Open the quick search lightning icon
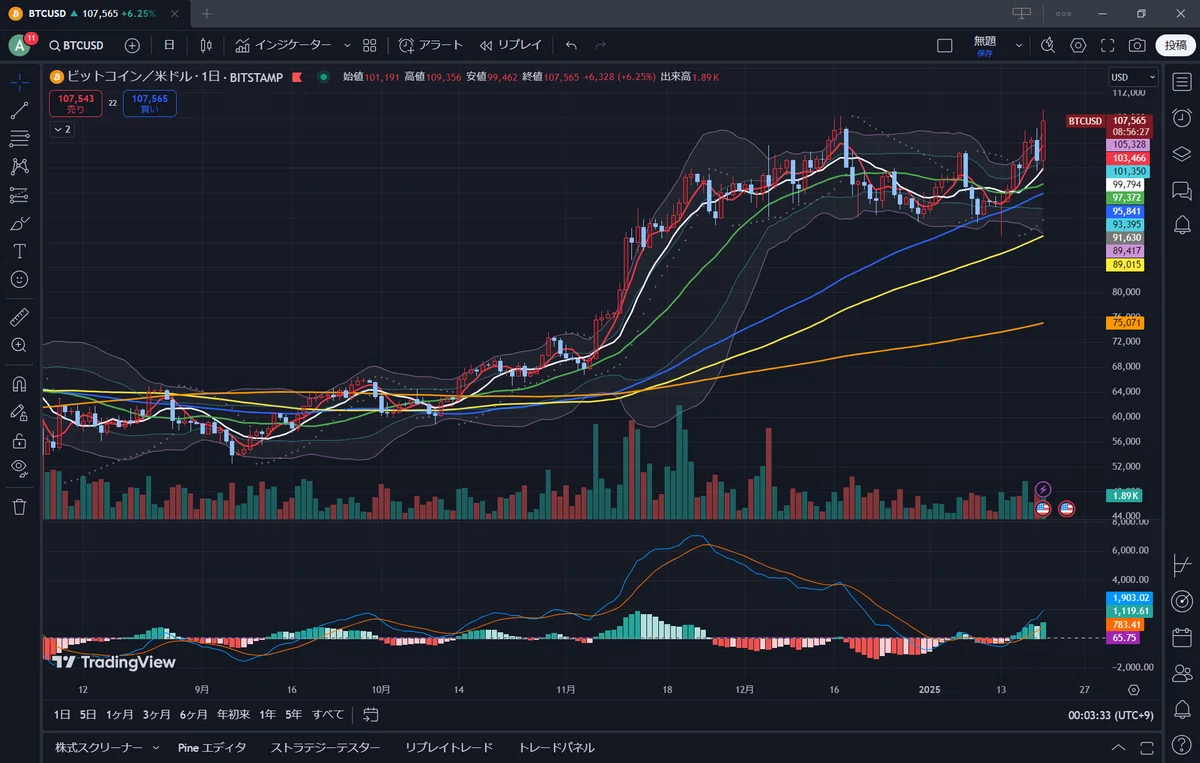Viewport: 1200px width, 763px height. (1048, 45)
